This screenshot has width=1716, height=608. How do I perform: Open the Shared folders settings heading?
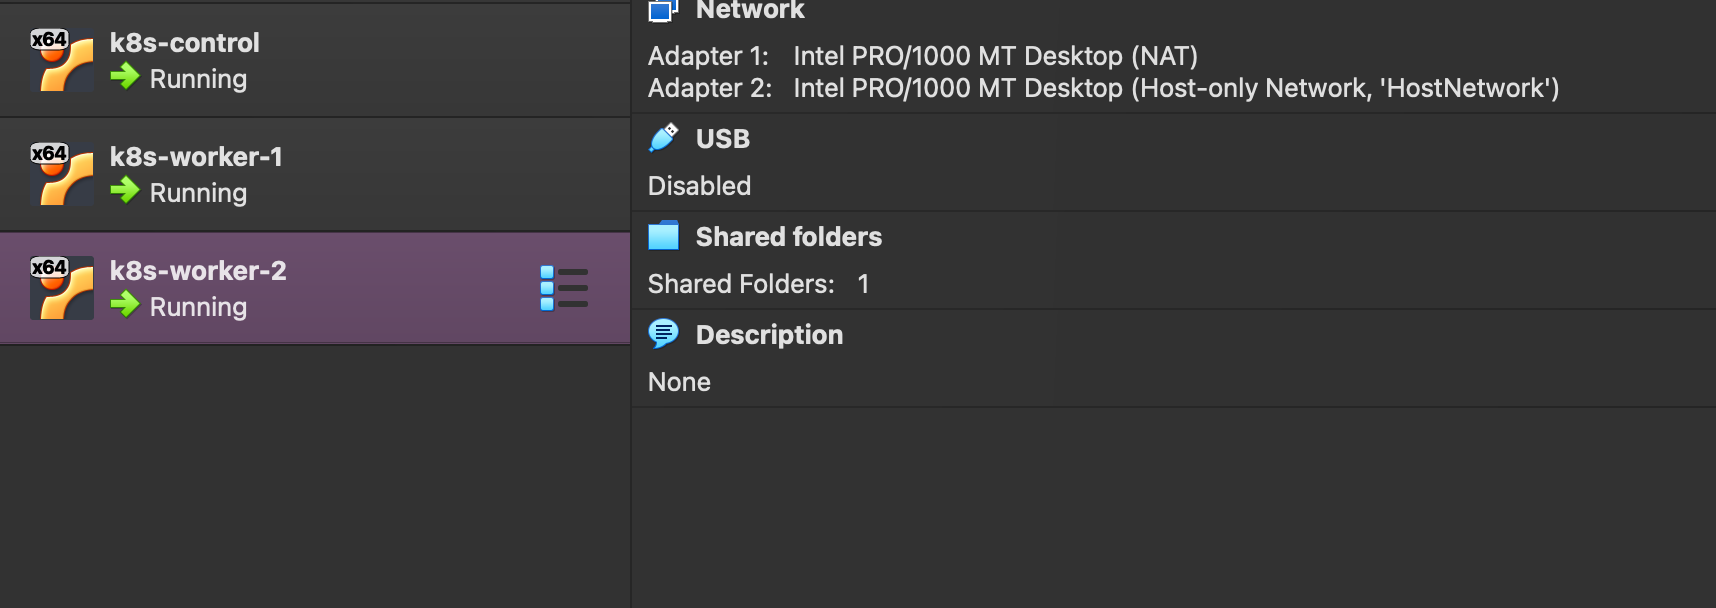point(789,237)
